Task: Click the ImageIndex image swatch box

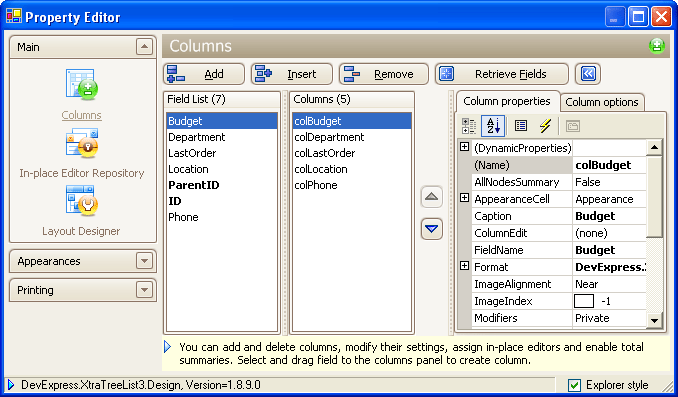Action: click(x=584, y=301)
